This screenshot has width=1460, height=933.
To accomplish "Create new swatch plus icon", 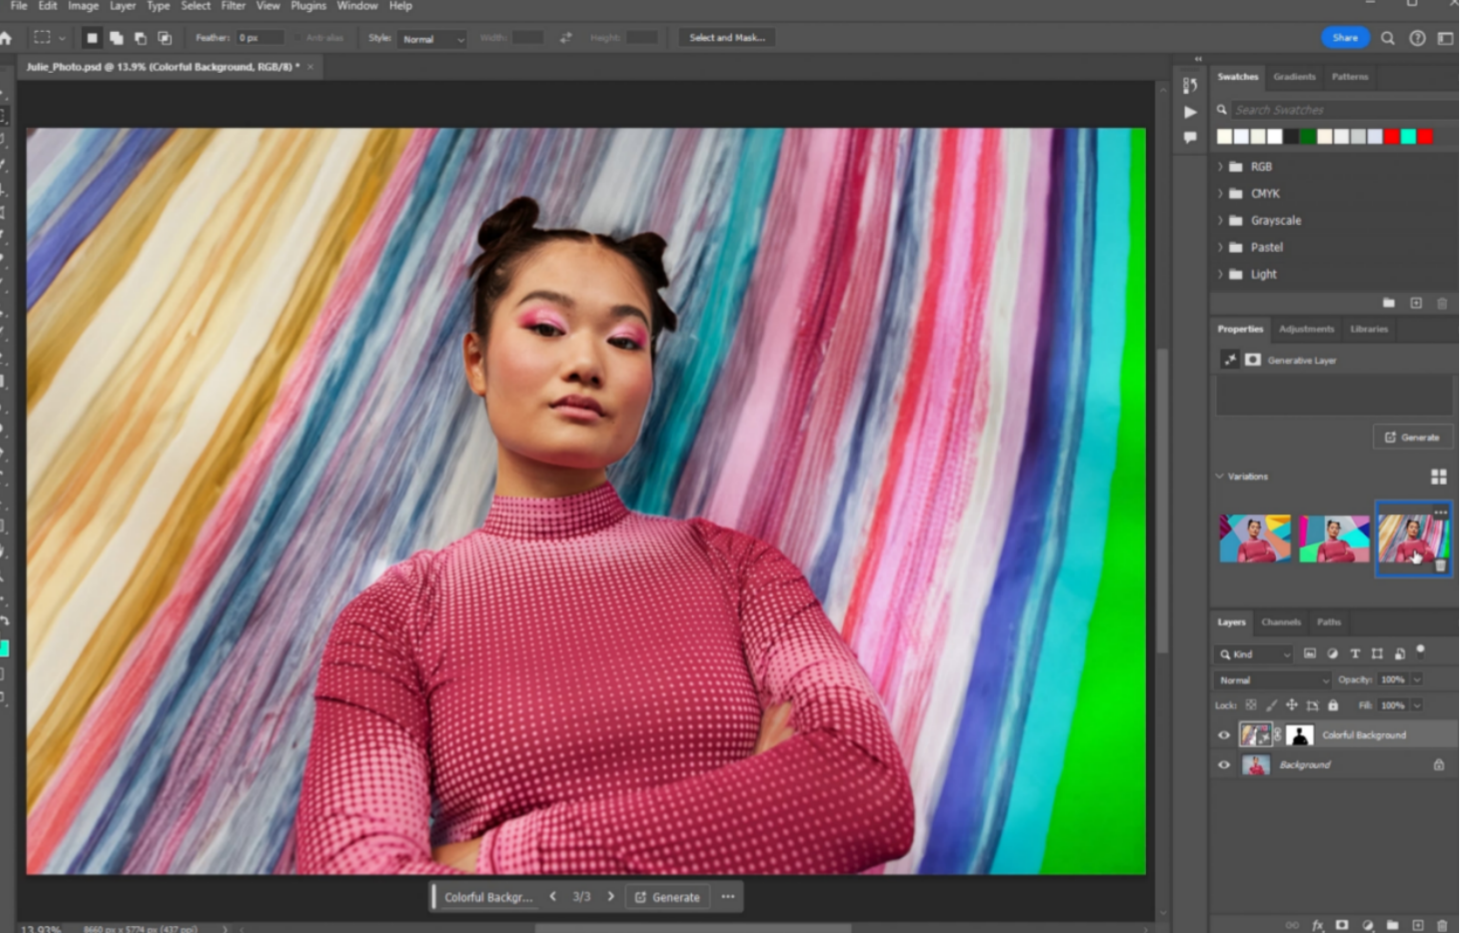I will pos(1416,302).
